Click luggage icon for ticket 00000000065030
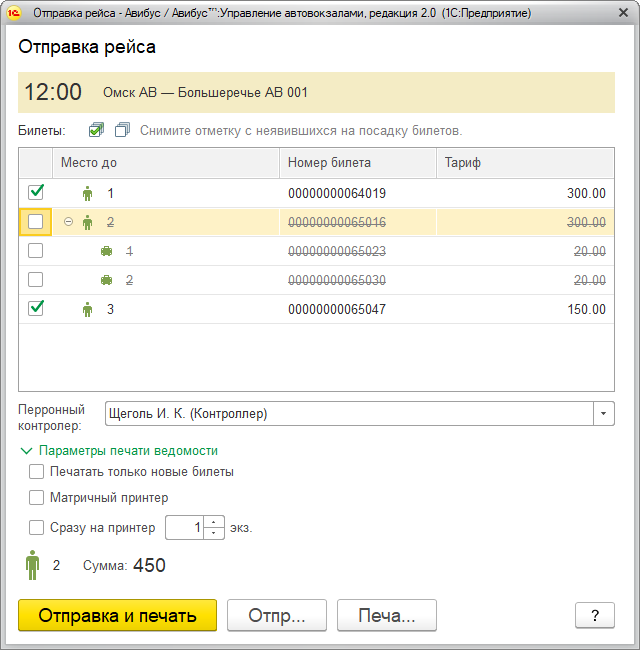This screenshot has width=640, height=650. tap(107, 281)
